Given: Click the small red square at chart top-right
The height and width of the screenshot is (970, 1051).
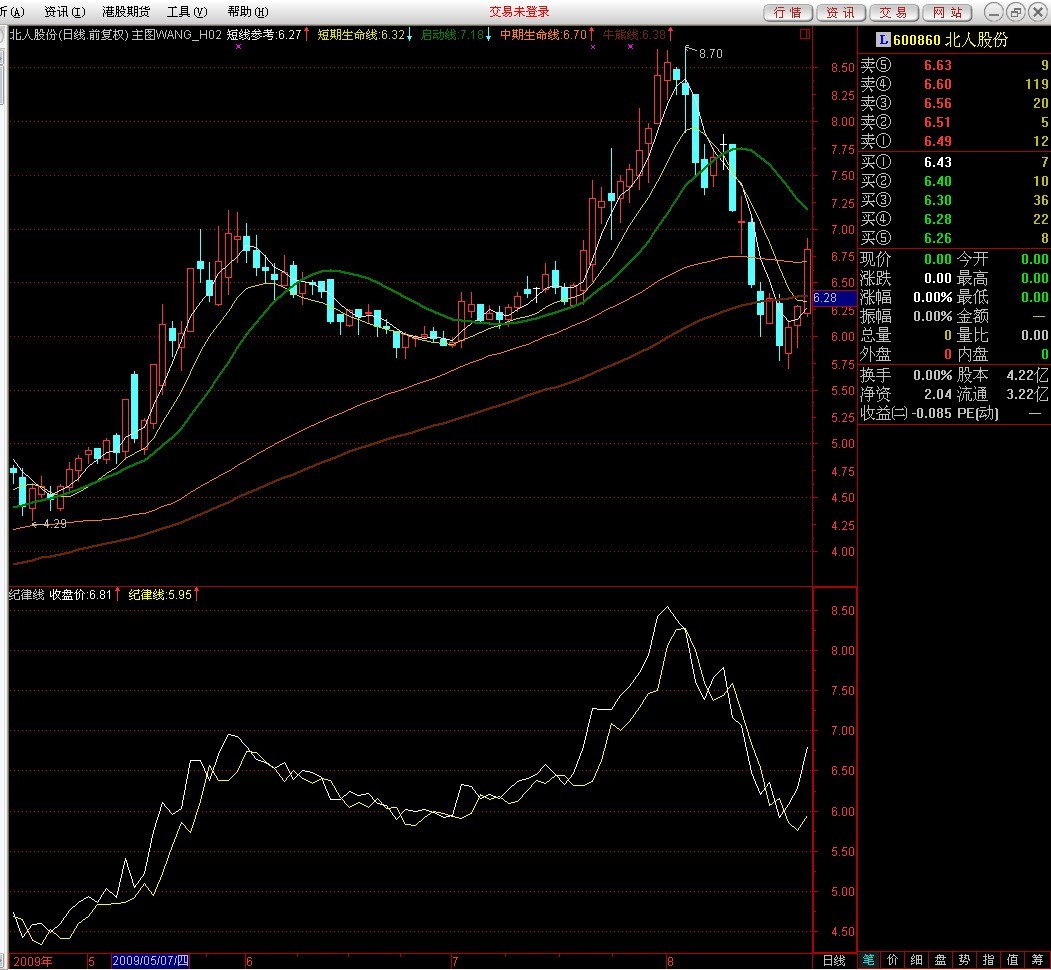Looking at the screenshot, I should 805,34.
